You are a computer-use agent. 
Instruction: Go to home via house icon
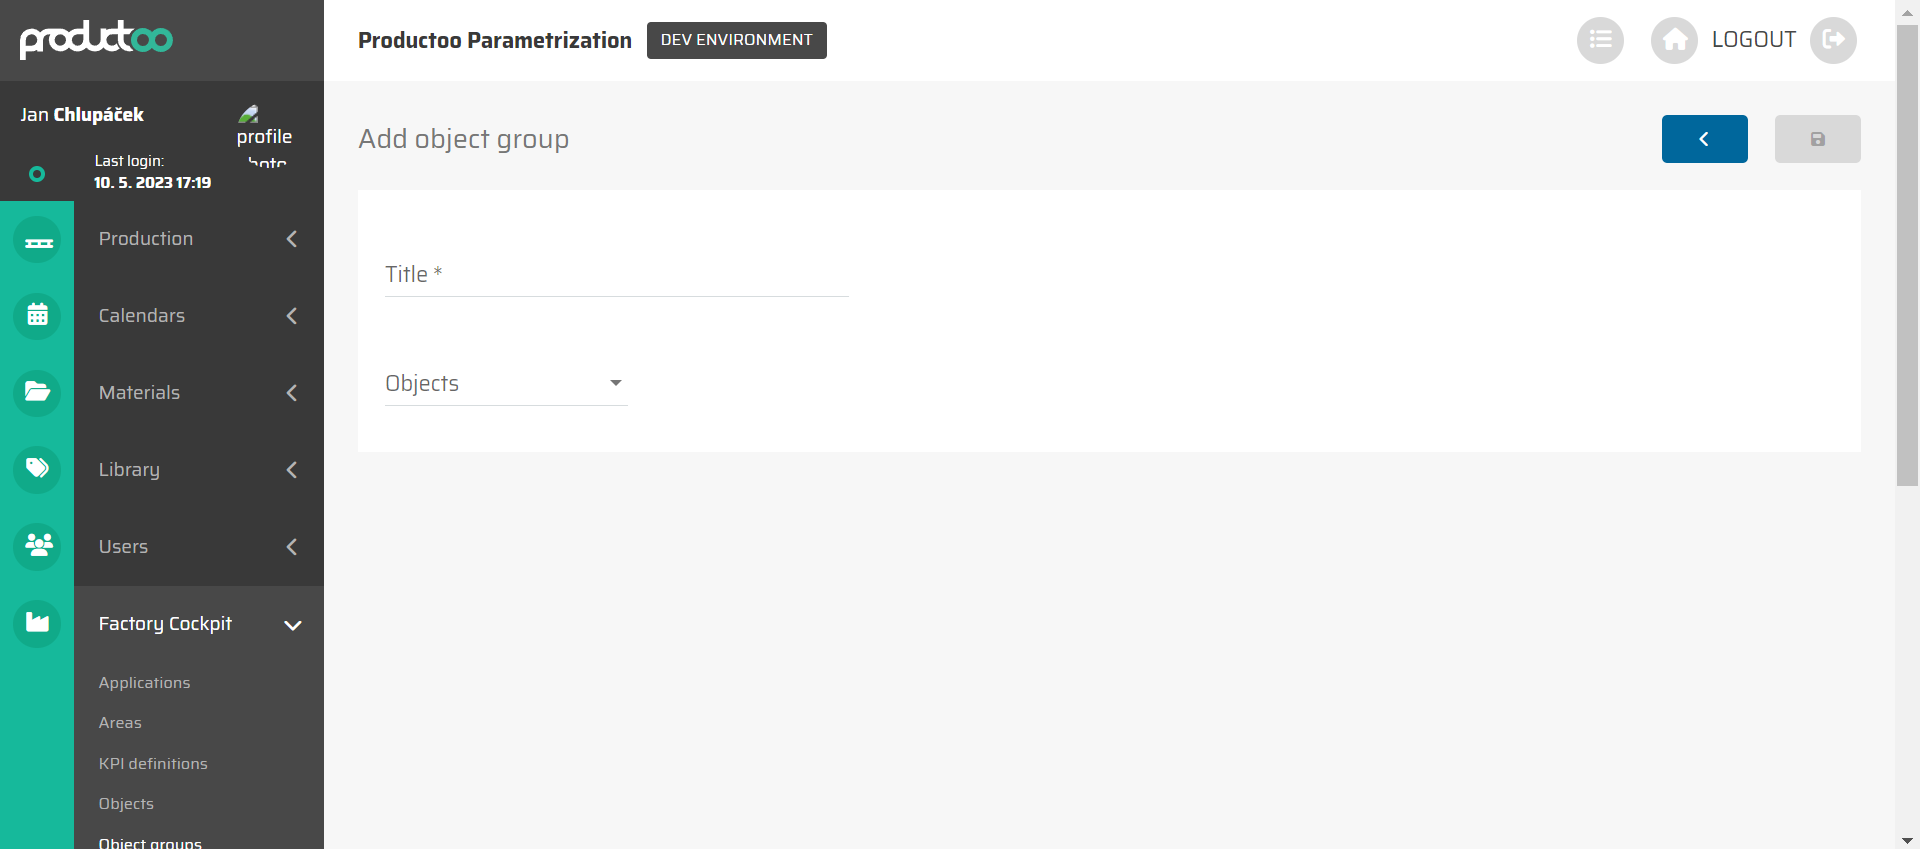tap(1675, 40)
